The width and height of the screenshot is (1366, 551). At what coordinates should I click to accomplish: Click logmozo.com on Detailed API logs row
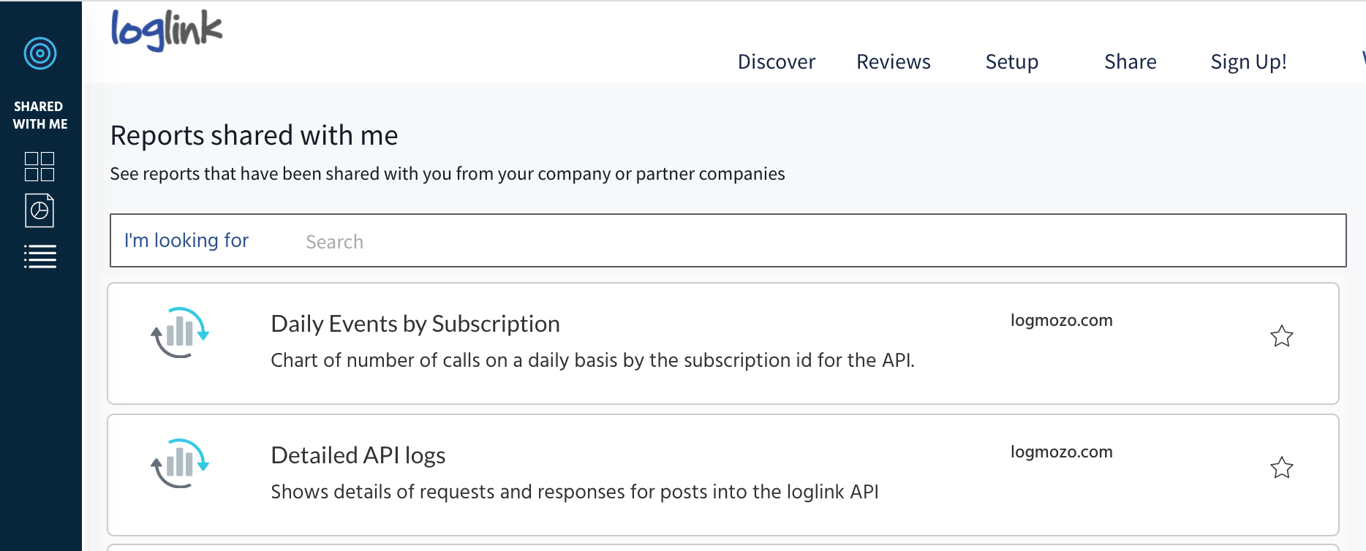click(1061, 452)
